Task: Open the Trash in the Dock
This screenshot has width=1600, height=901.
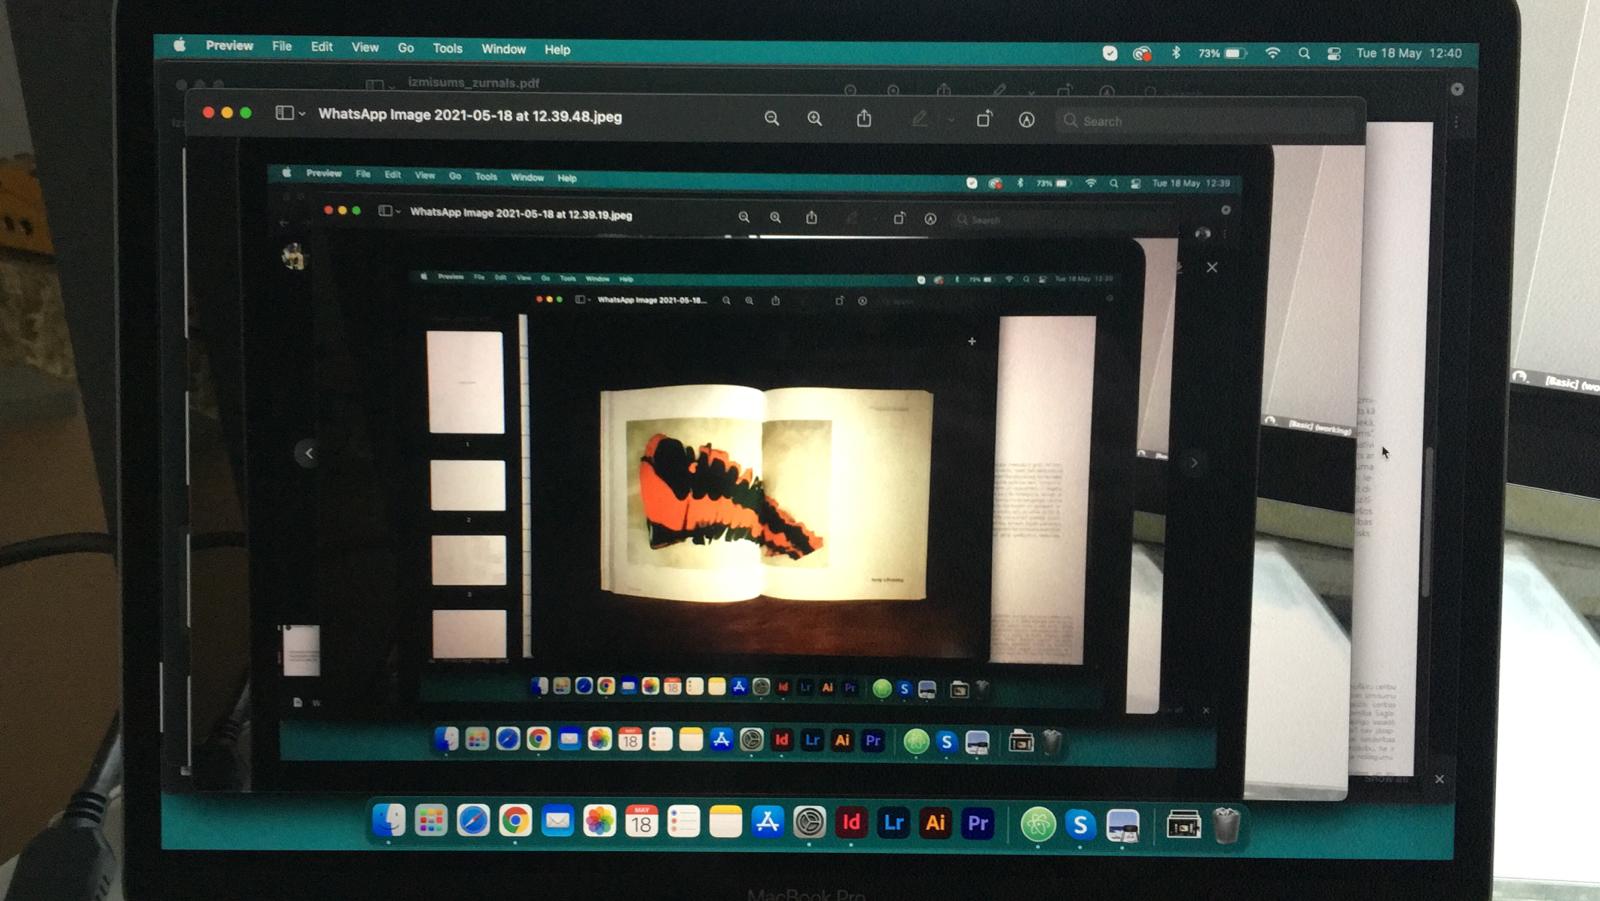Action: click(x=1226, y=826)
